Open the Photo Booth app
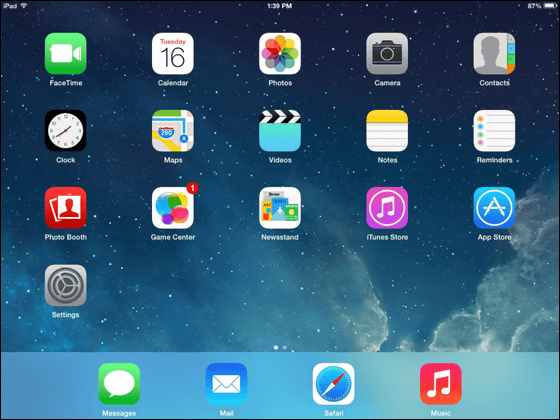Viewport: 560px width, 420px height. (66, 208)
